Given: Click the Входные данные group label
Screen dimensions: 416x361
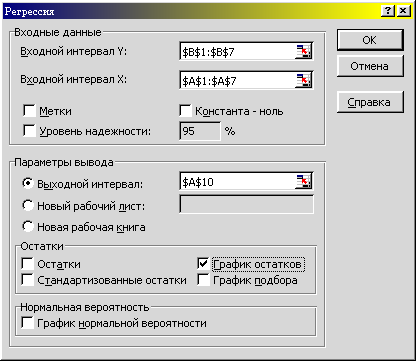Looking at the screenshot, I should click(x=58, y=32).
